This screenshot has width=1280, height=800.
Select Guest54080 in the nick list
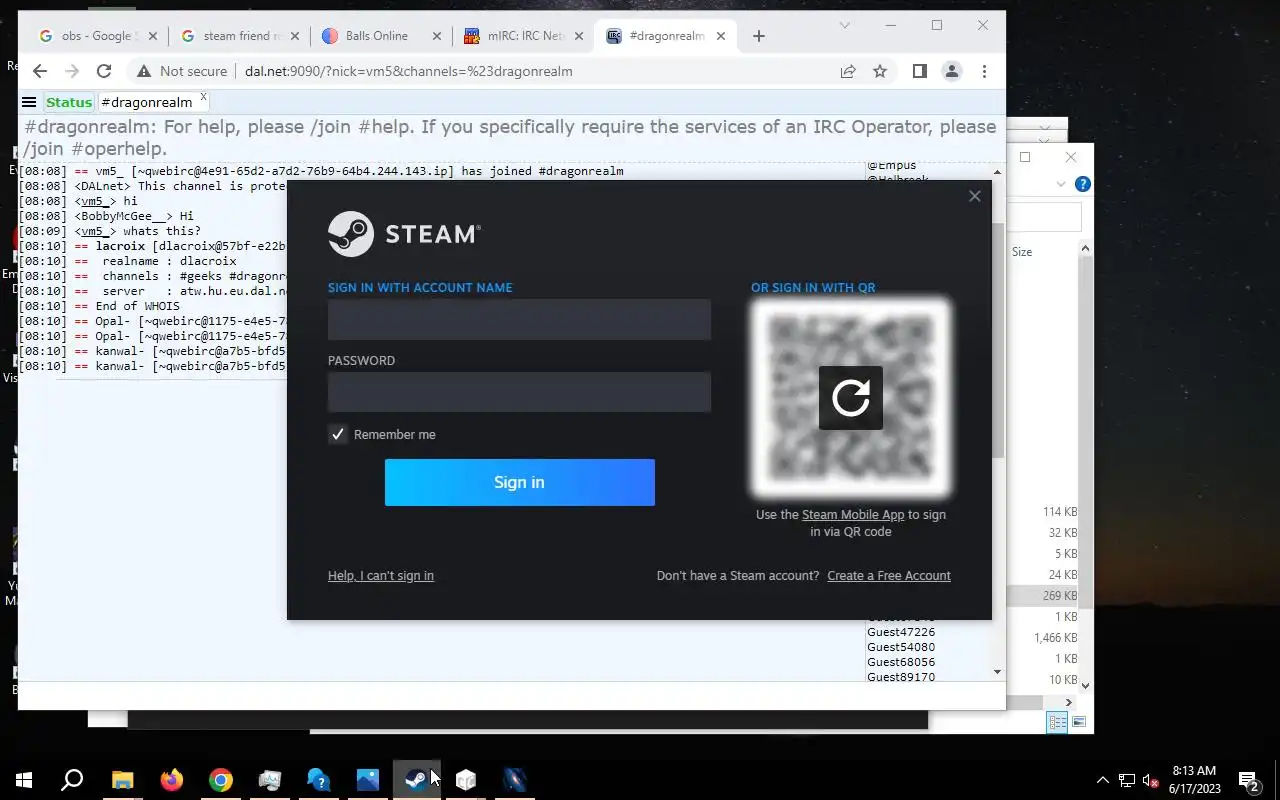901,647
